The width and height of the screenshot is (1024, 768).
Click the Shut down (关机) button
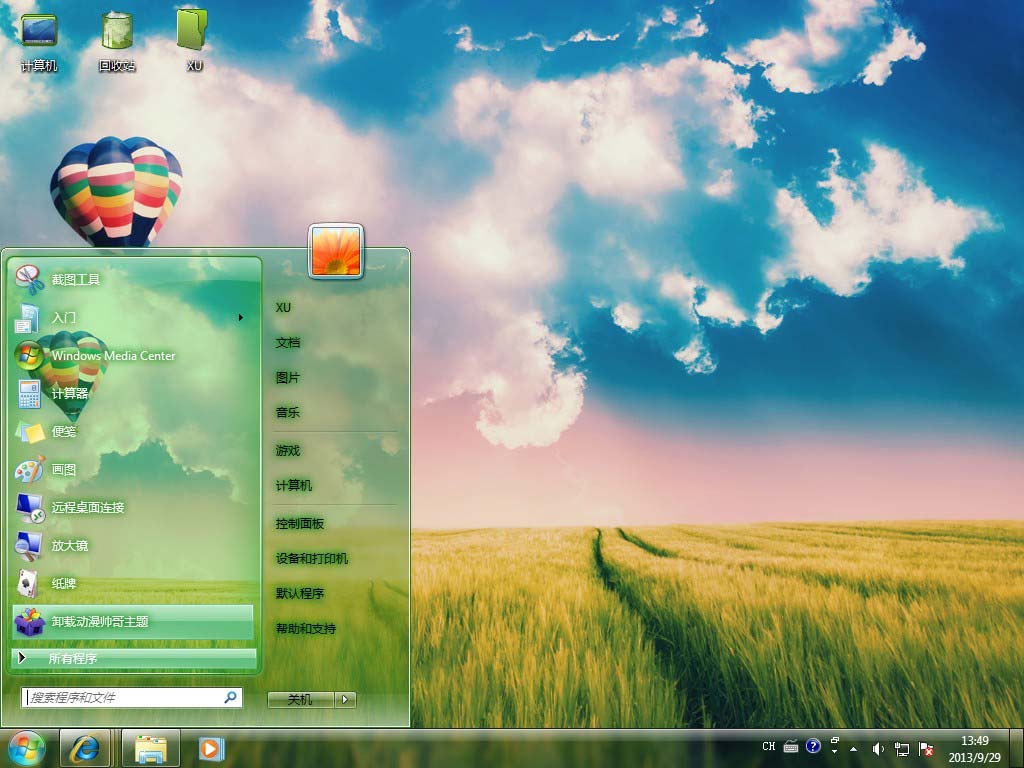tap(300, 700)
